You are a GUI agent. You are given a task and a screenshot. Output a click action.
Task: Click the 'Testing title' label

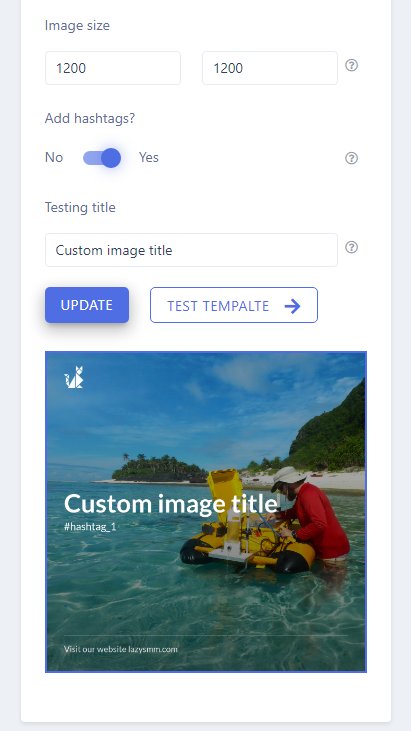80,207
